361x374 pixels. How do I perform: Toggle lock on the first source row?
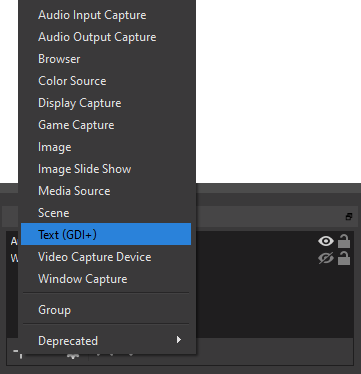coord(344,241)
